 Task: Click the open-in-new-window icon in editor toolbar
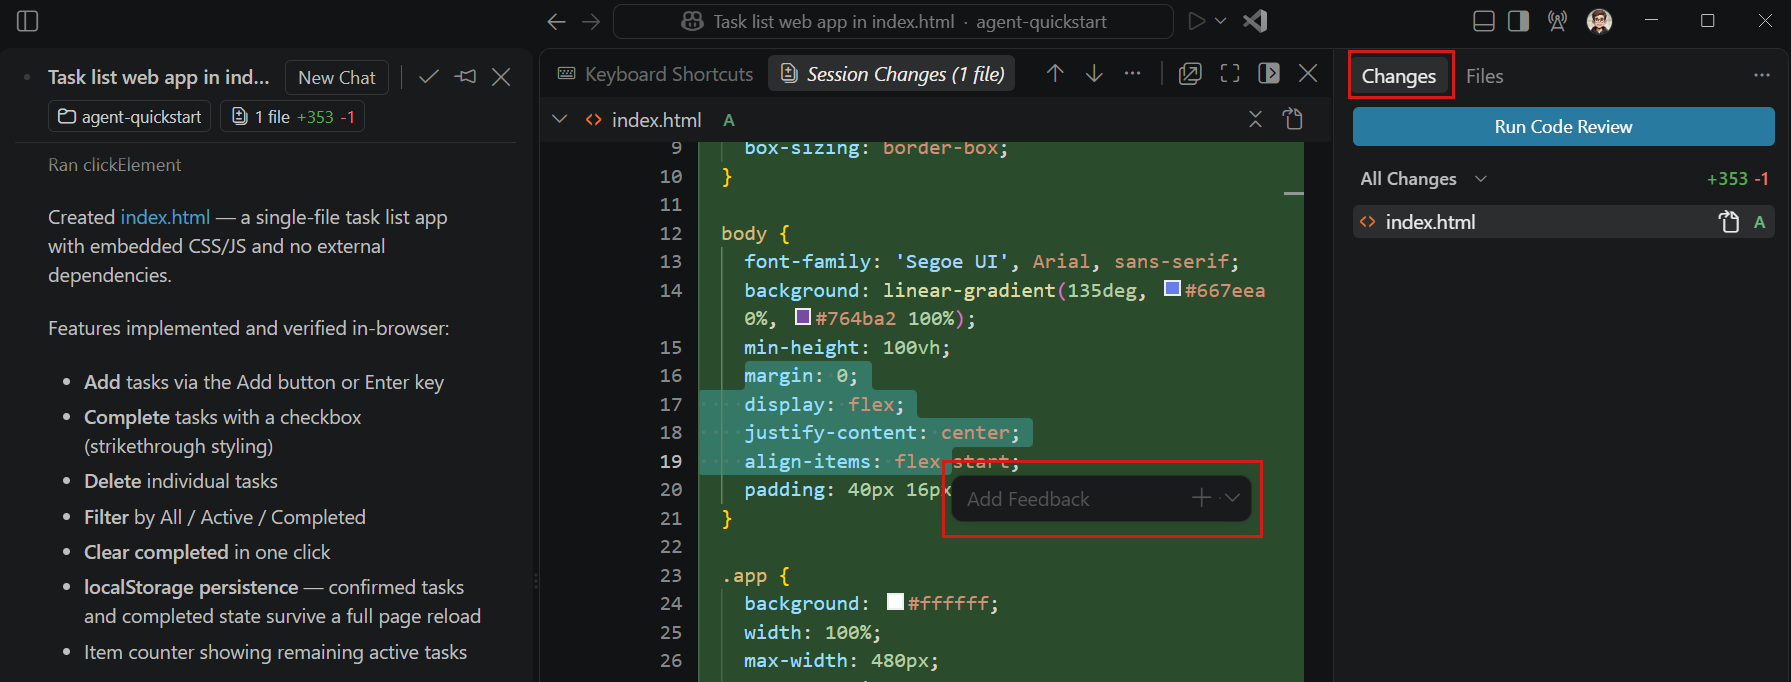1190,73
